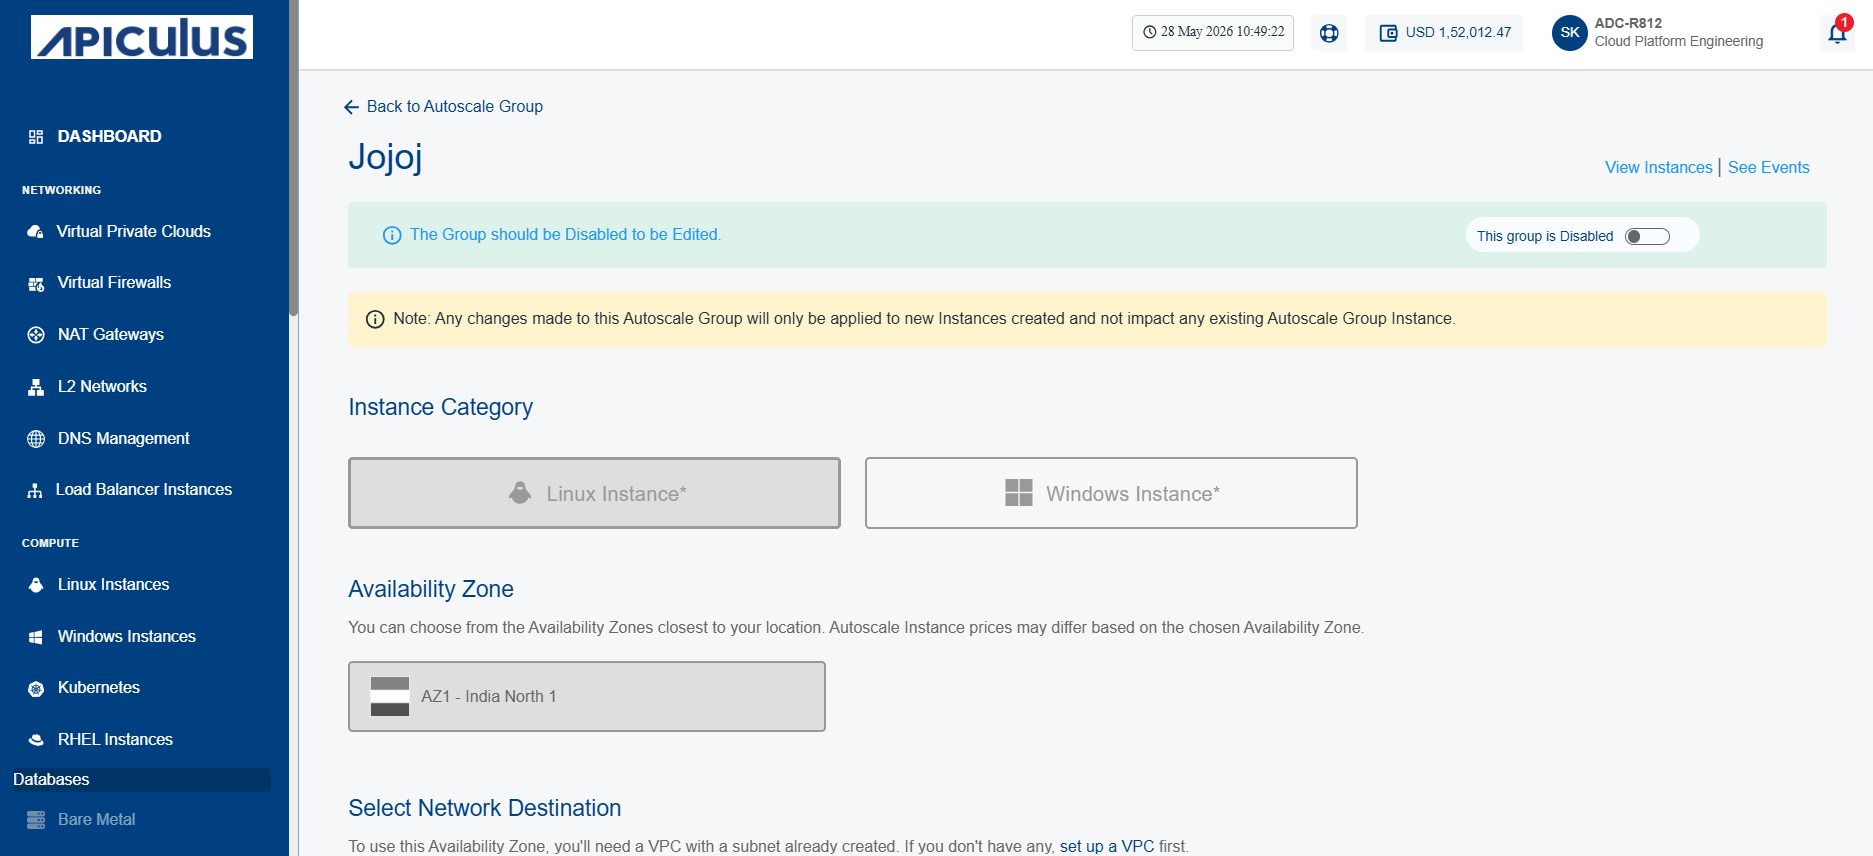Select the Linux Instance category card

click(x=594, y=493)
